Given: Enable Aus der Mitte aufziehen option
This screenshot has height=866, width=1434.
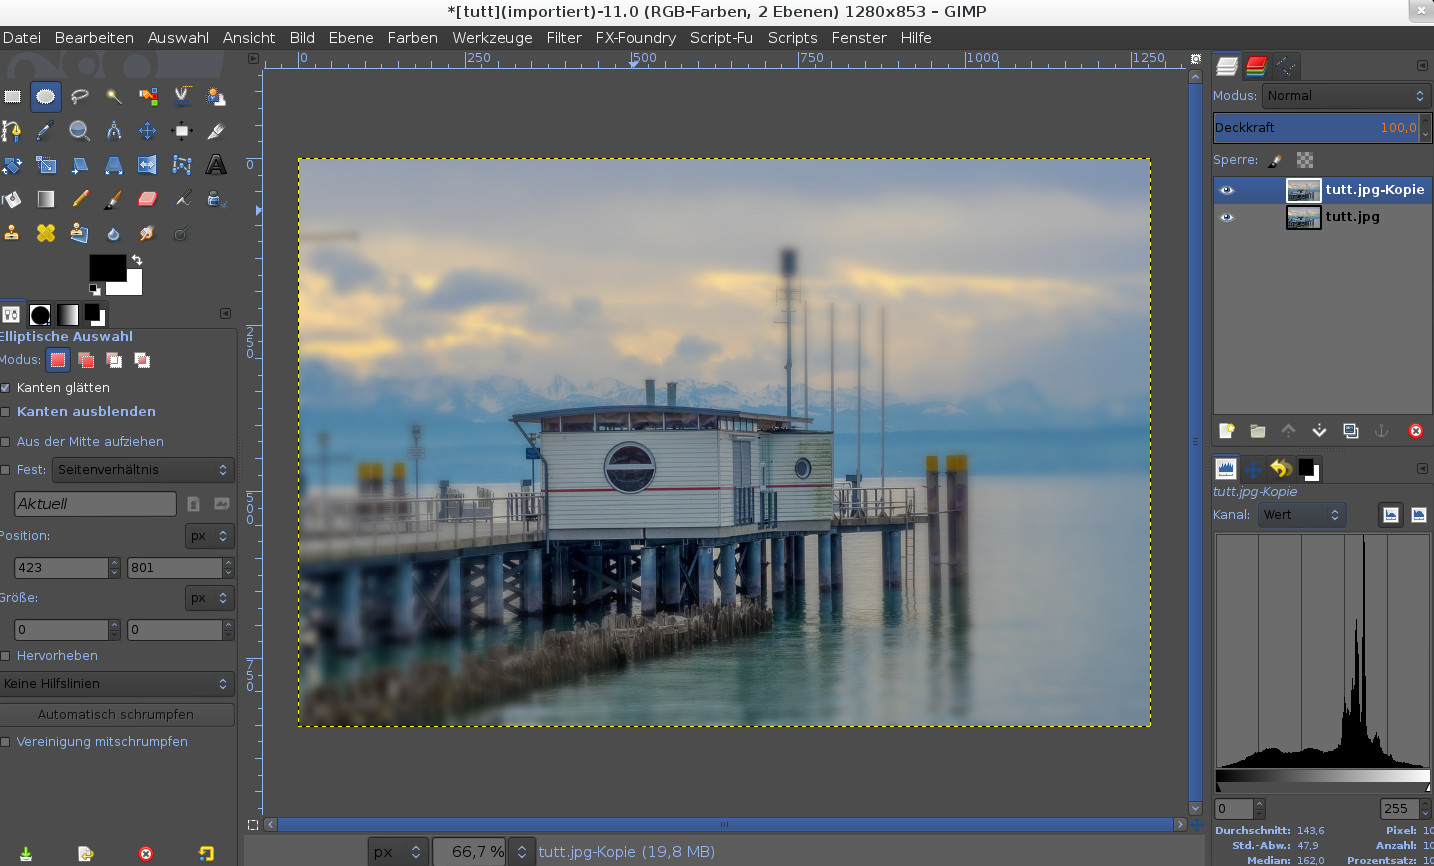Looking at the screenshot, I should click(6, 442).
